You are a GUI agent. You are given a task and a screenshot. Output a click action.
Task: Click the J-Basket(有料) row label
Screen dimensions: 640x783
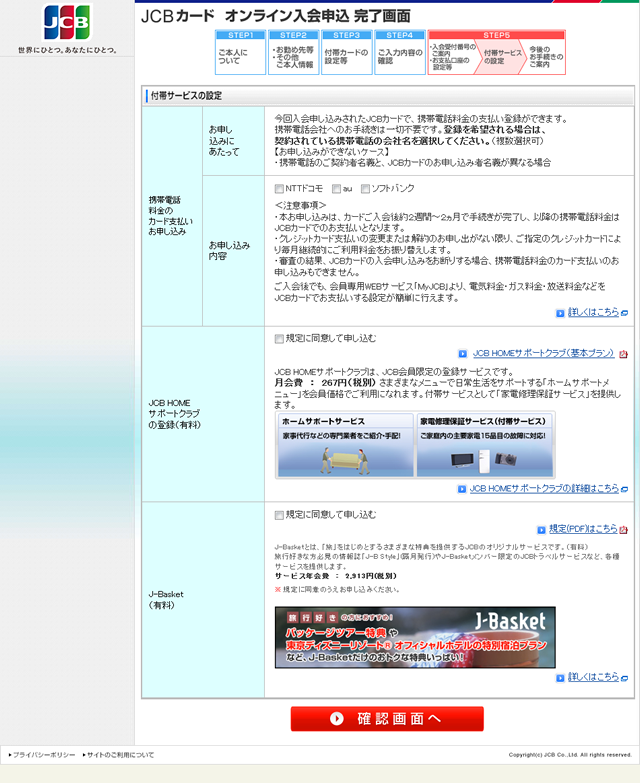[x=166, y=600]
